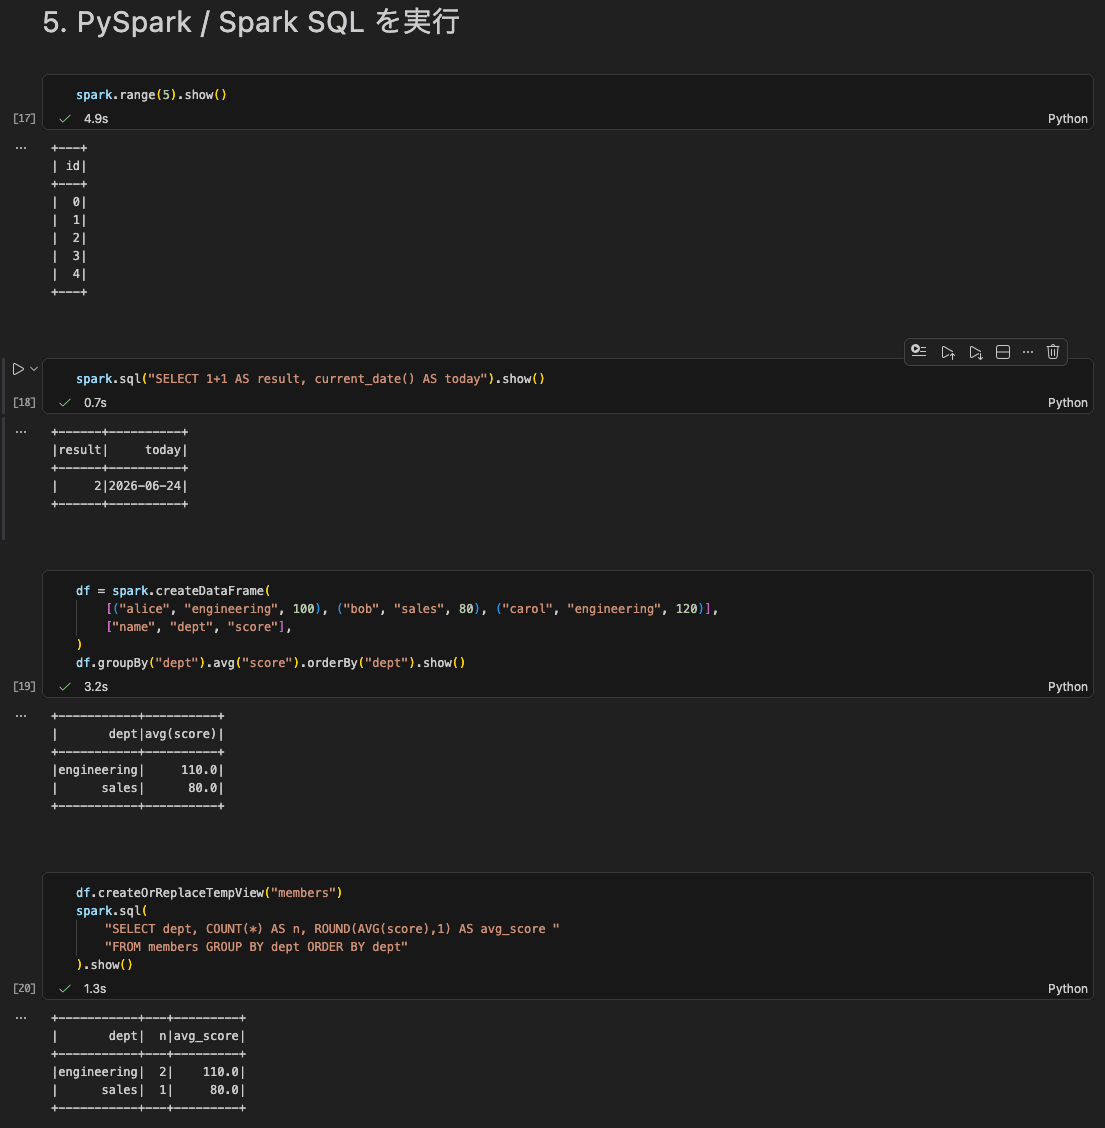1105x1128 pixels.
Task: Click success checkmark beside 4.9s
Action: click(x=65, y=119)
